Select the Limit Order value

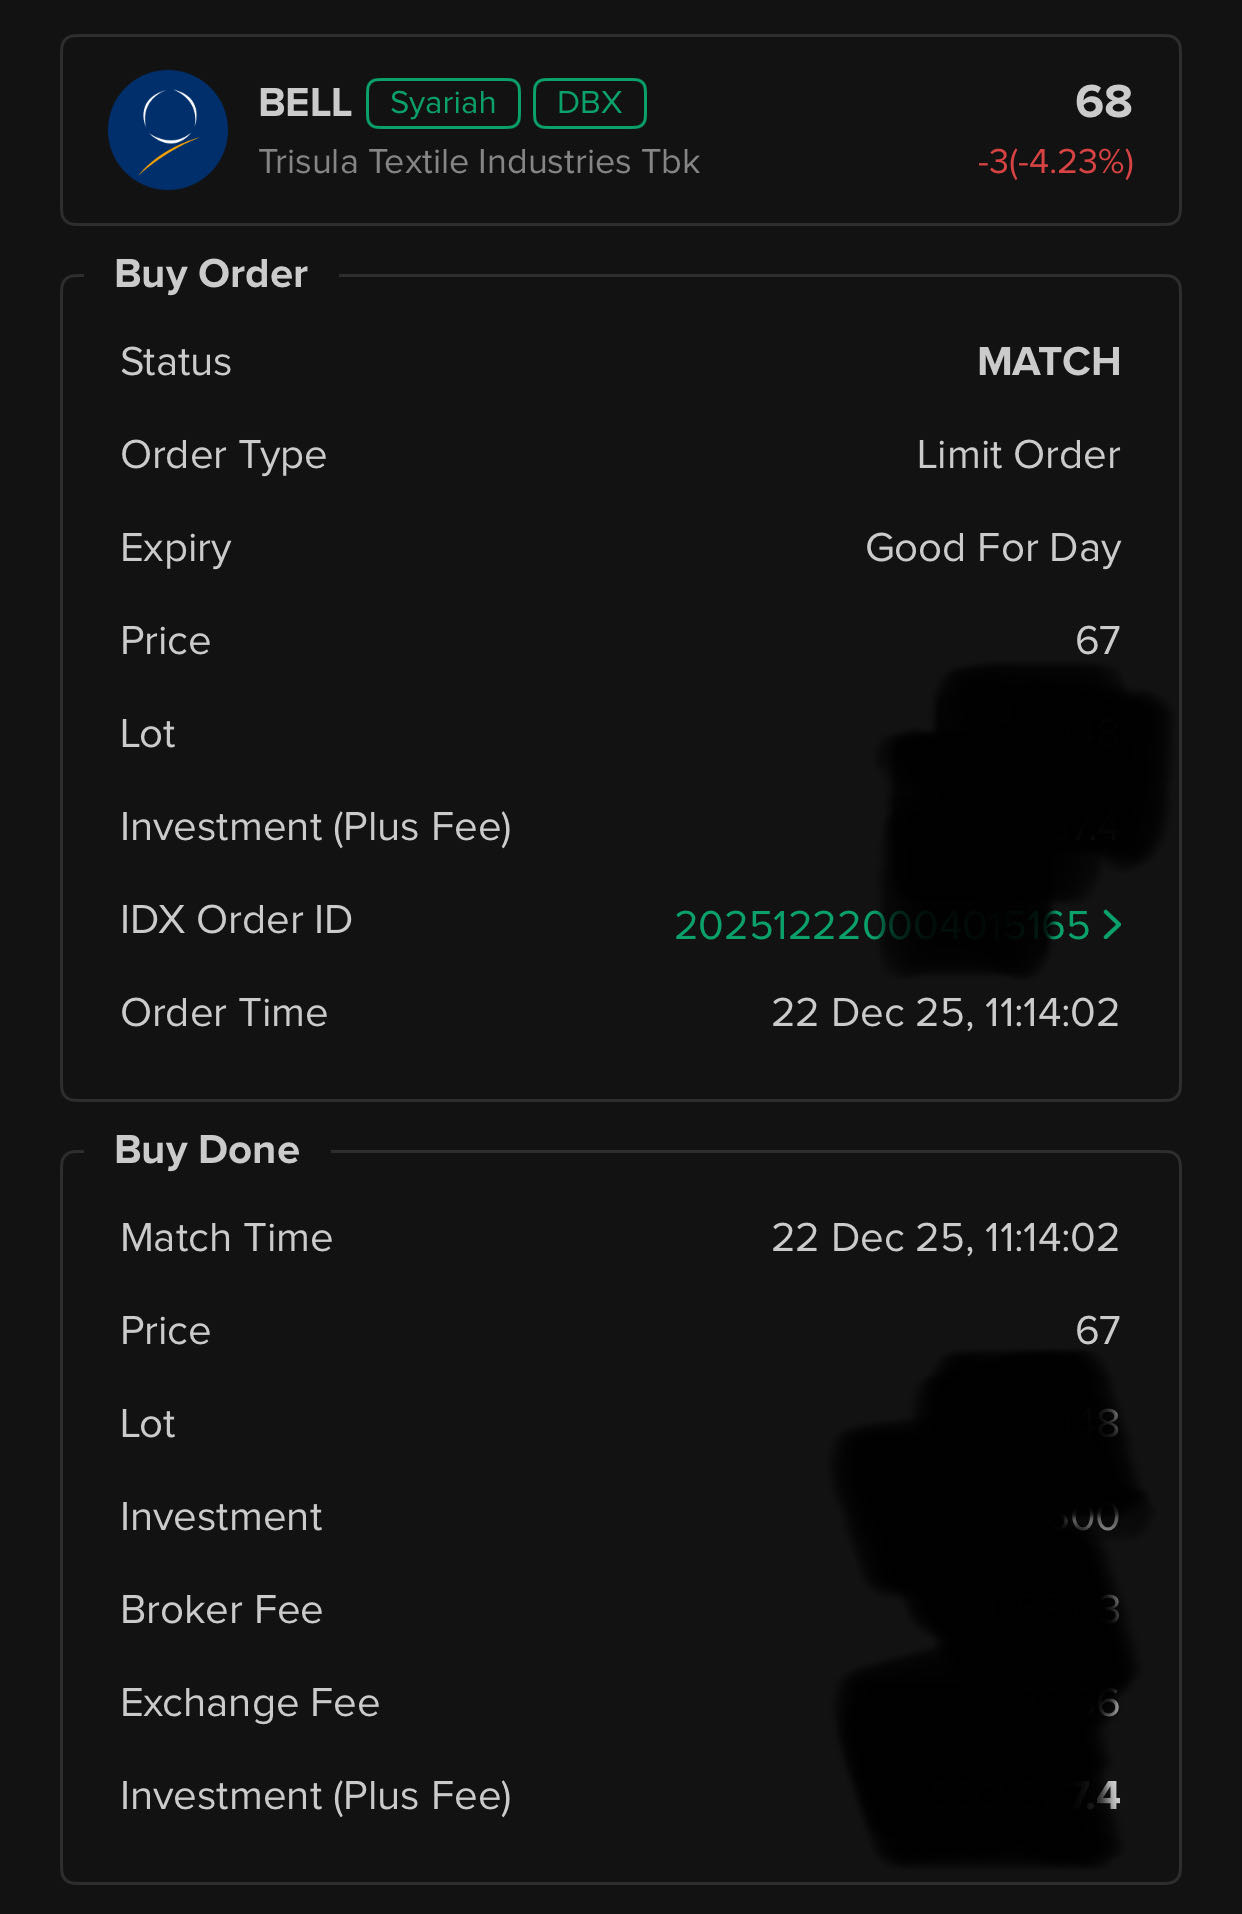coord(1018,455)
